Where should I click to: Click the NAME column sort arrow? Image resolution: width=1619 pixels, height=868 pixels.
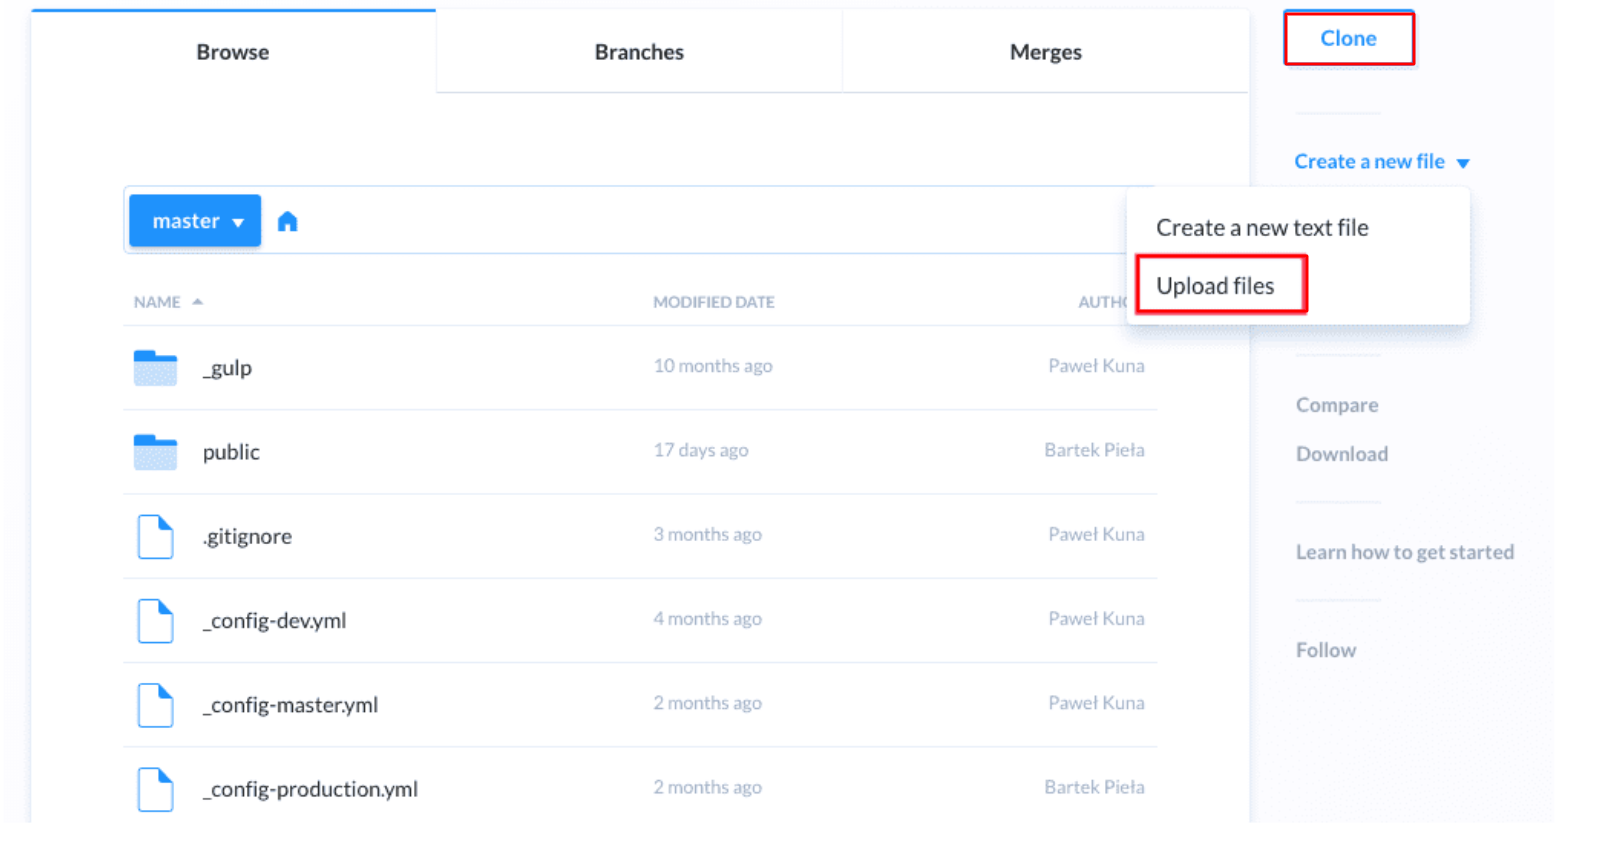pos(197,301)
